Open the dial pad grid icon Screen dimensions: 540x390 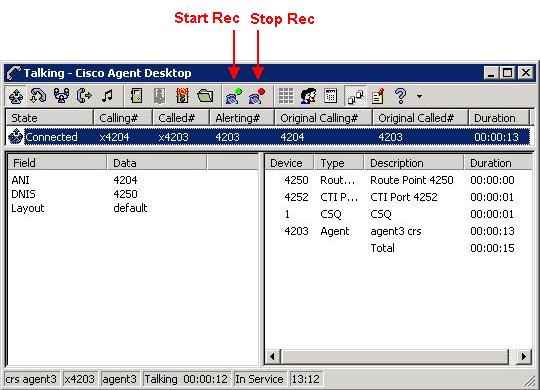click(x=286, y=96)
